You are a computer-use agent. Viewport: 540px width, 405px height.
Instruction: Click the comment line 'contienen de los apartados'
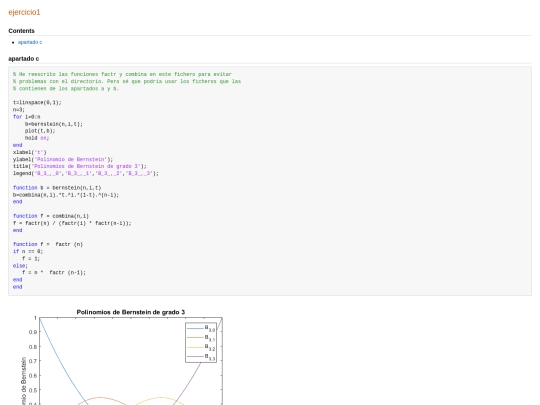(66, 89)
